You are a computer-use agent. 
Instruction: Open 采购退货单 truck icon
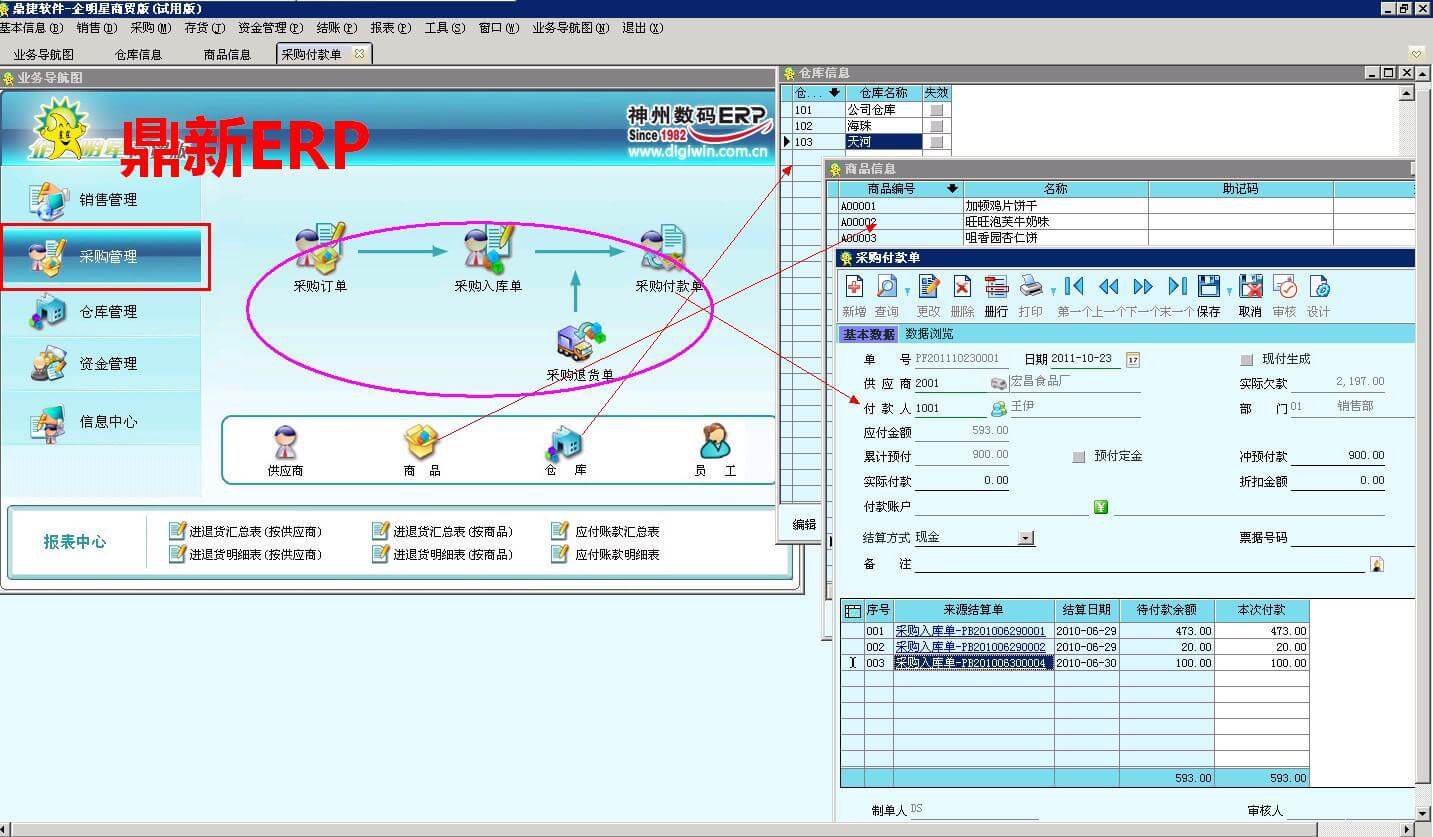581,340
